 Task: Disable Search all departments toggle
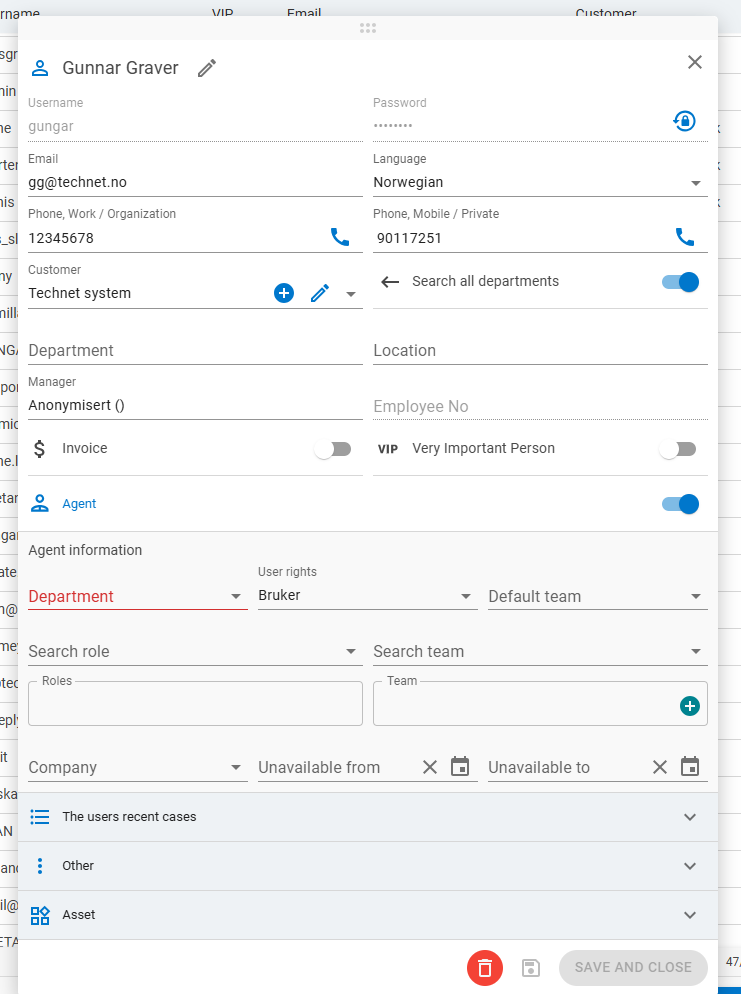tap(680, 282)
